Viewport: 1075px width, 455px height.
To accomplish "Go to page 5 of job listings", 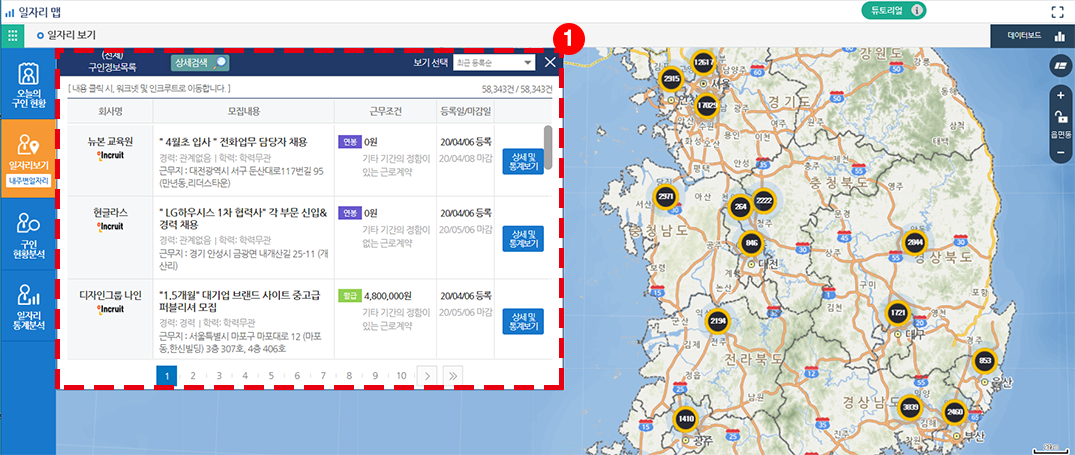I will coord(270,375).
